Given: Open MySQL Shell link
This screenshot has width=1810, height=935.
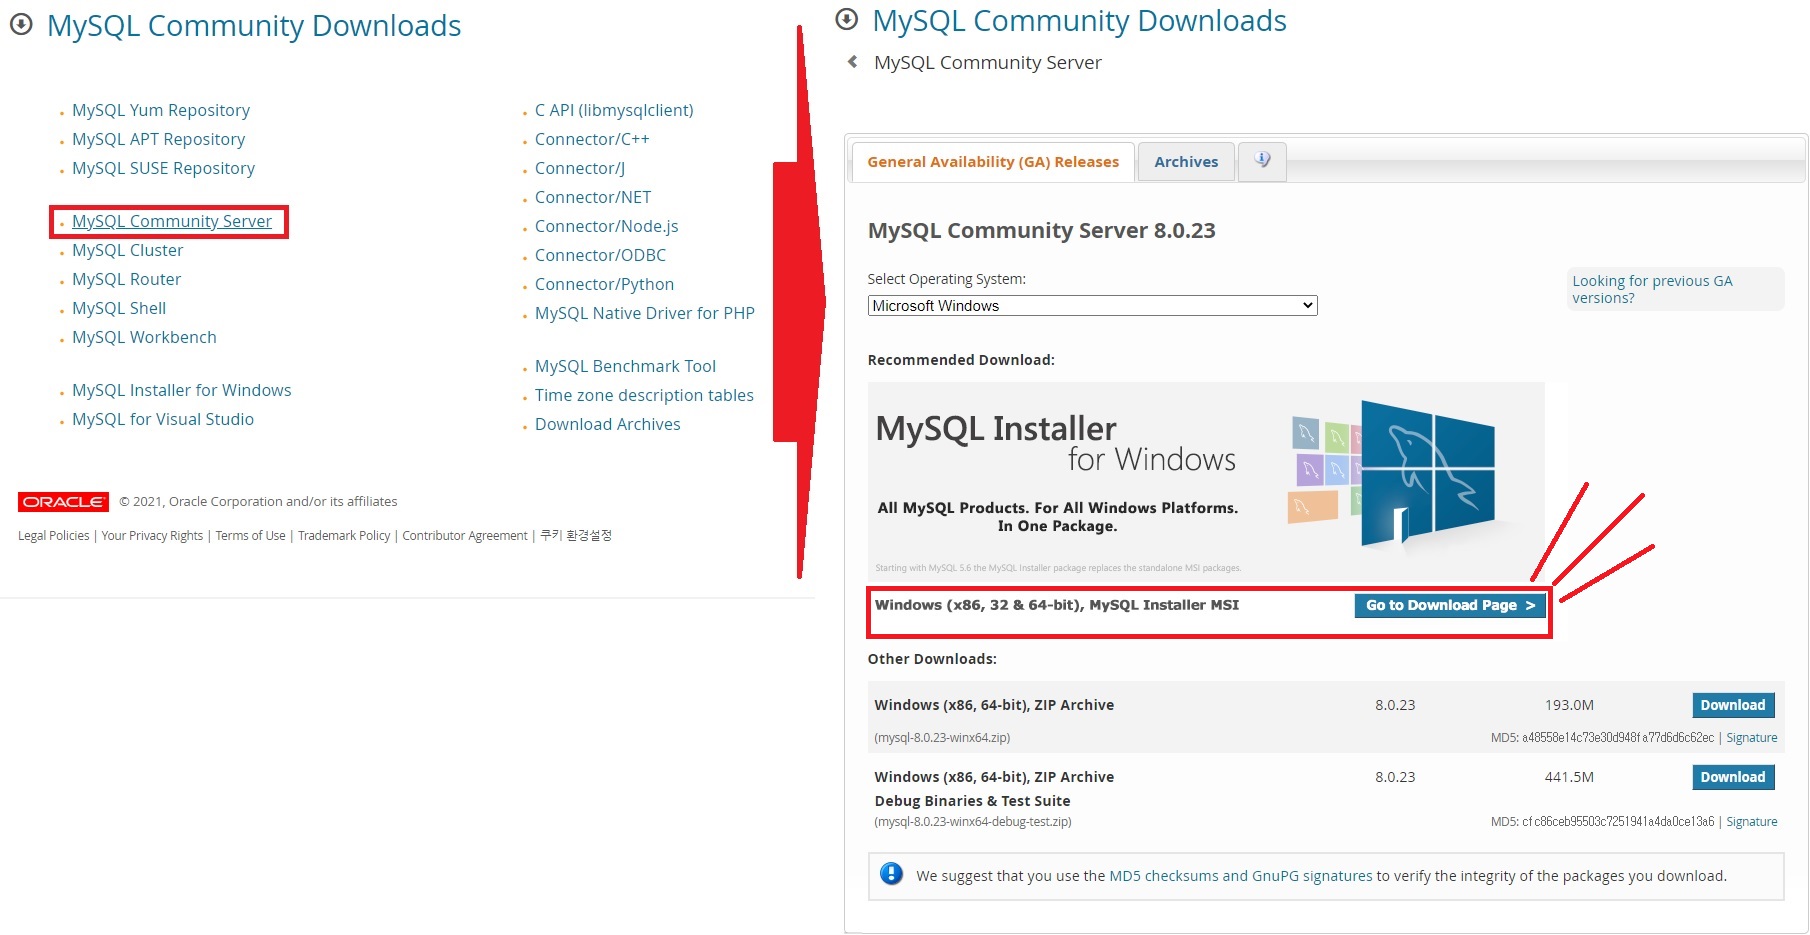Looking at the screenshot, I should tap(119, 308).
